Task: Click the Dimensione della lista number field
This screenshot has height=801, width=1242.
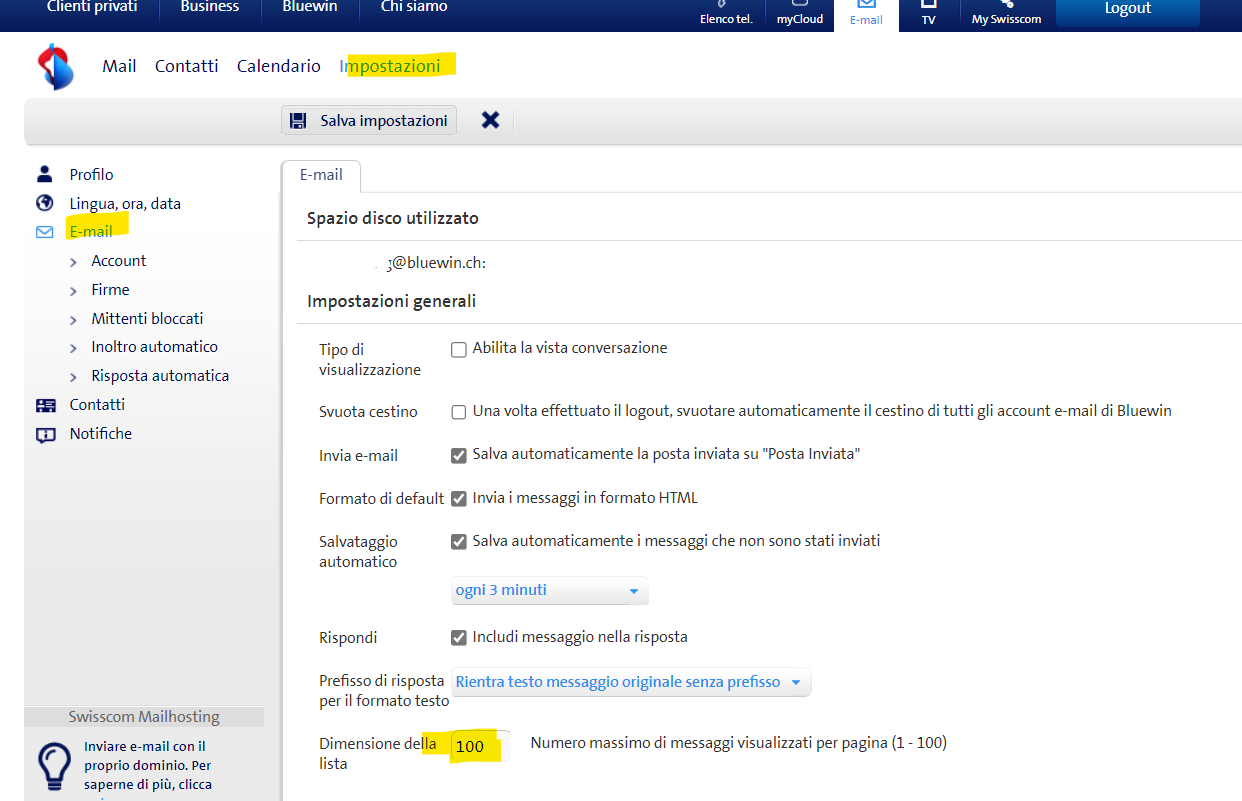Action: click(478, 746)
